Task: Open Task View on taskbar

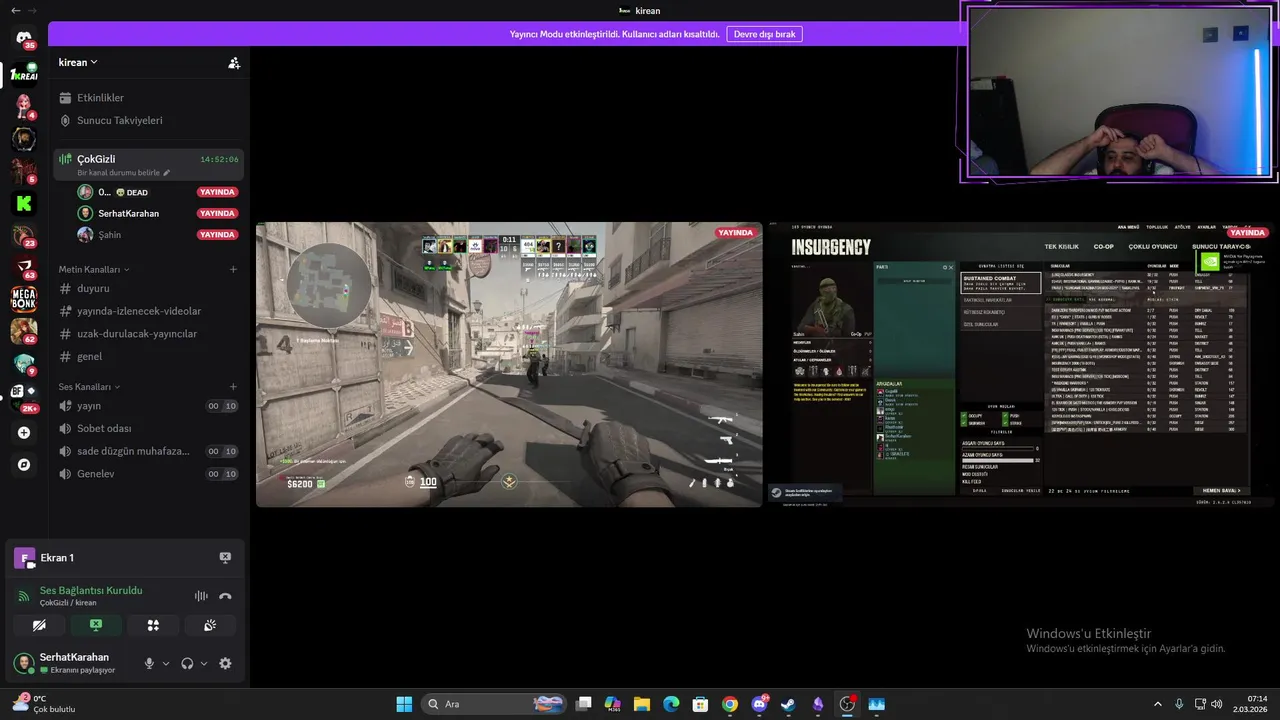Action: pos(584,704)
